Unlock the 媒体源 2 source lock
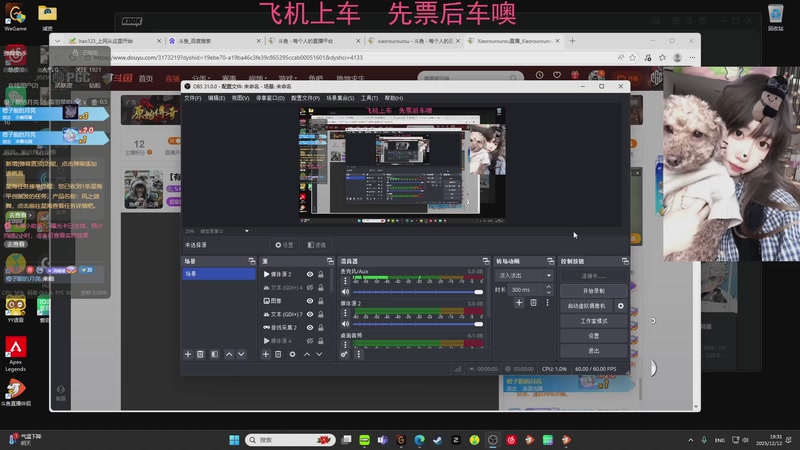The width and height of the screenshot is (800, 450). coord(321,274)
